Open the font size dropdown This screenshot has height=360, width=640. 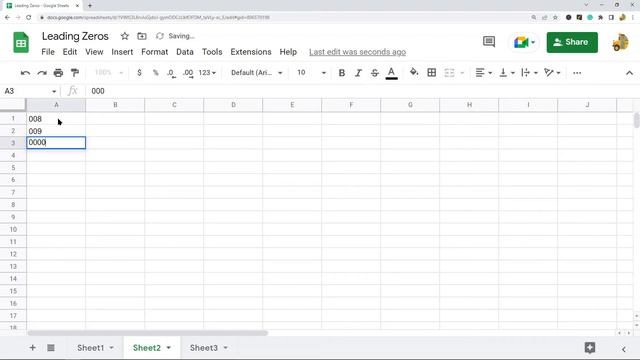(311, 73)
